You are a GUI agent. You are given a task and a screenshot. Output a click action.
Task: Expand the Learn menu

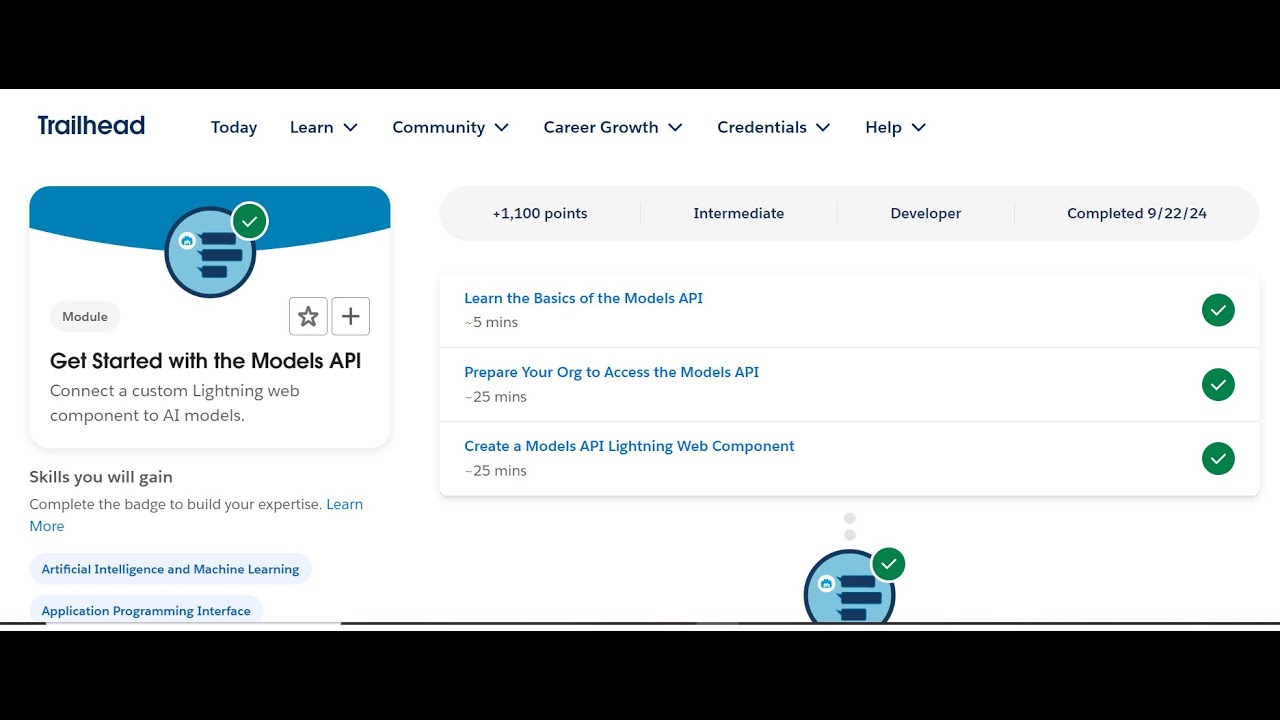(x=324, y=127)
